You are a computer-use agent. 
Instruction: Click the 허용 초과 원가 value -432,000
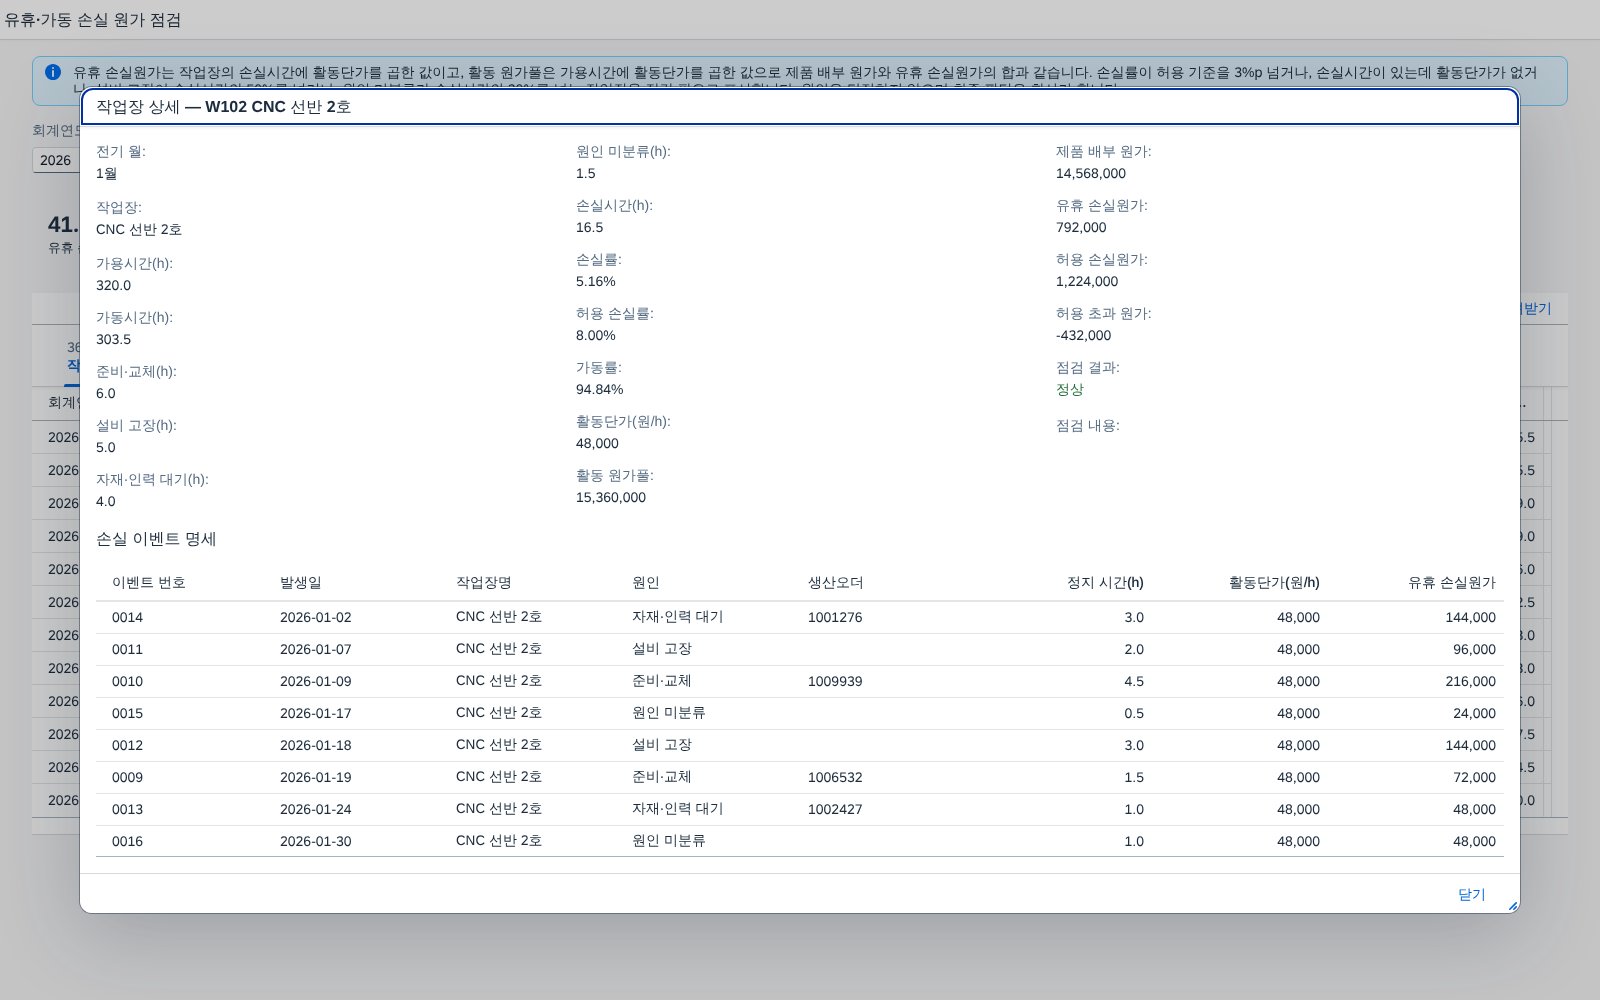(1084, 335)
